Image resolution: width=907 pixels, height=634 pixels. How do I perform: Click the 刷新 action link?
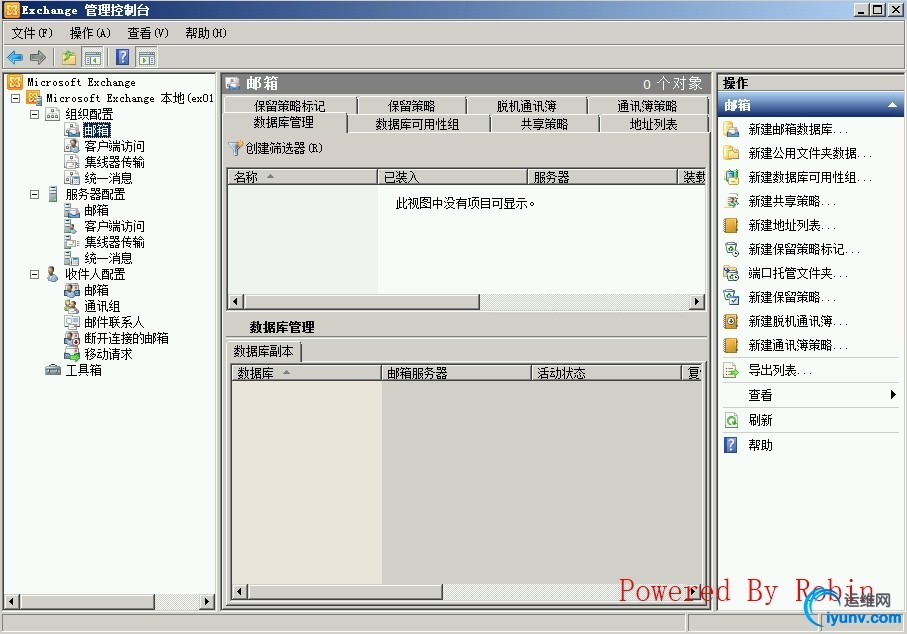760,421
